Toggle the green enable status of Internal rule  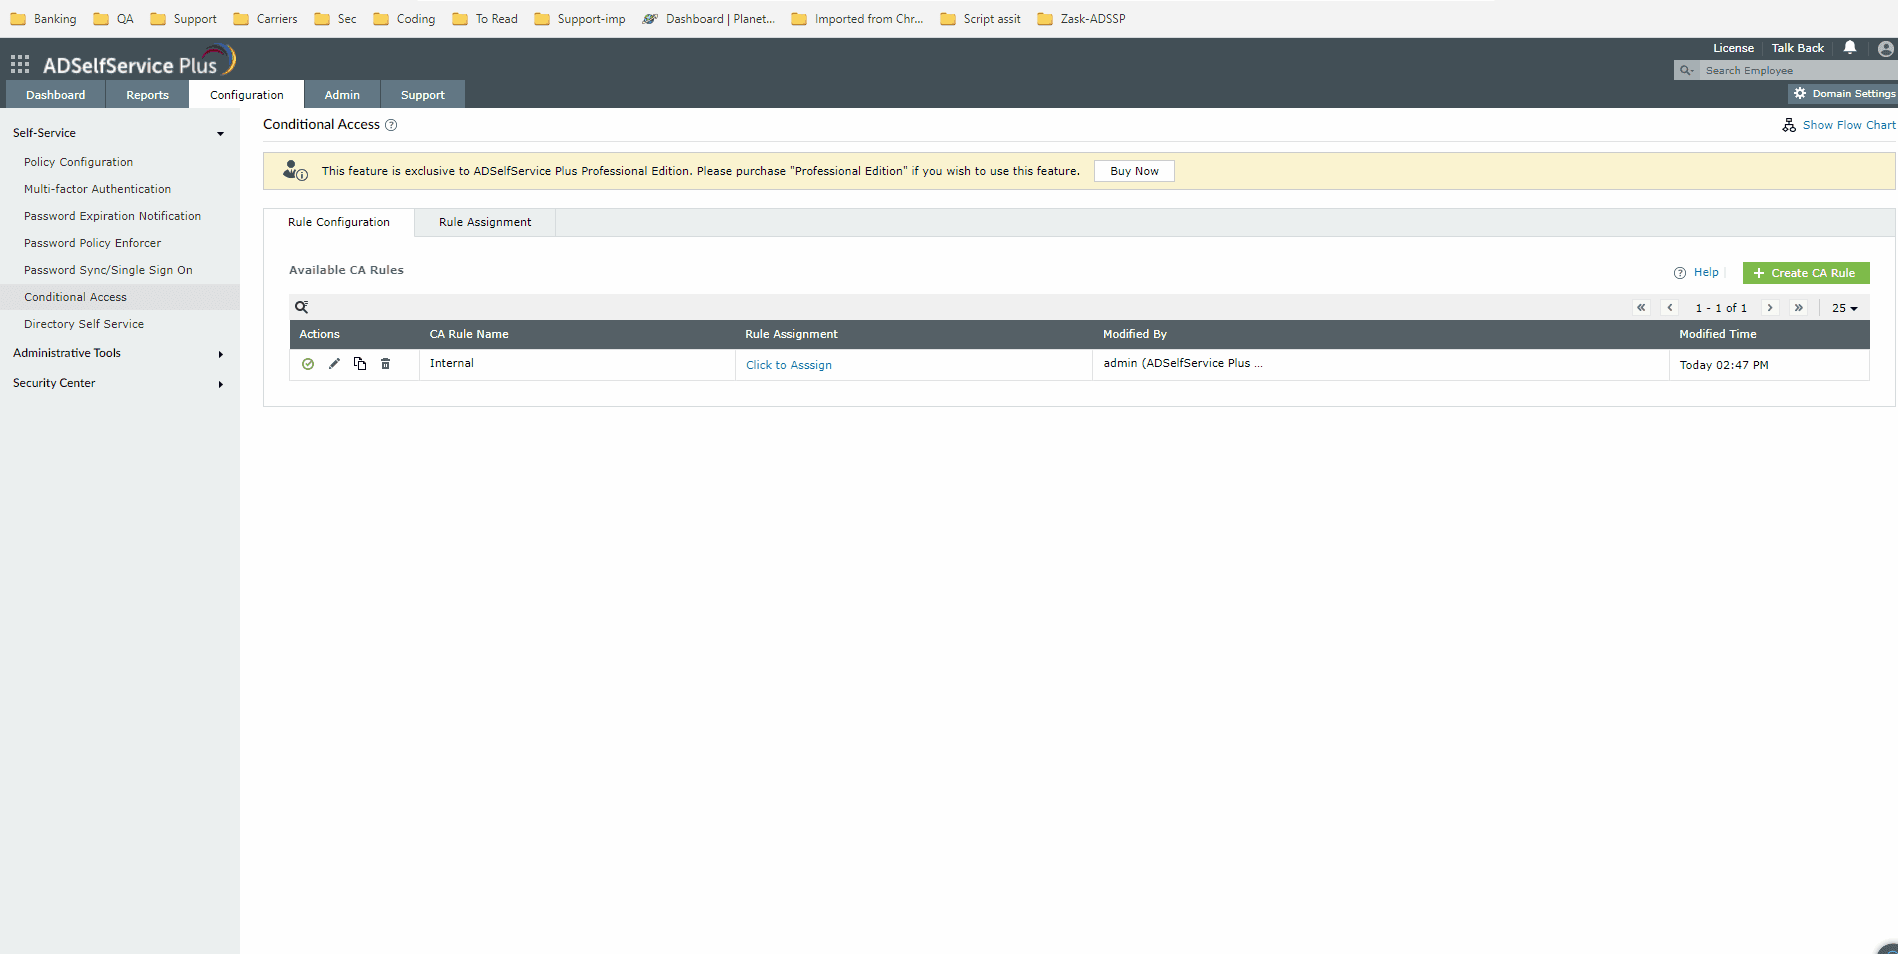pyautogui.click(x=308, y=364)
